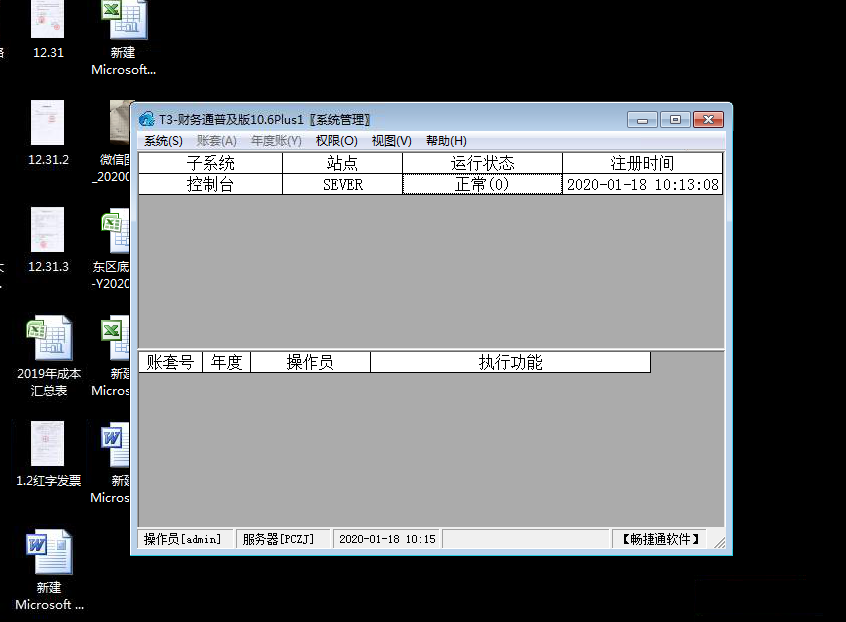Click the 年度 column header
The height and width of the screenshot is (622, 846).
pos(227,362)
